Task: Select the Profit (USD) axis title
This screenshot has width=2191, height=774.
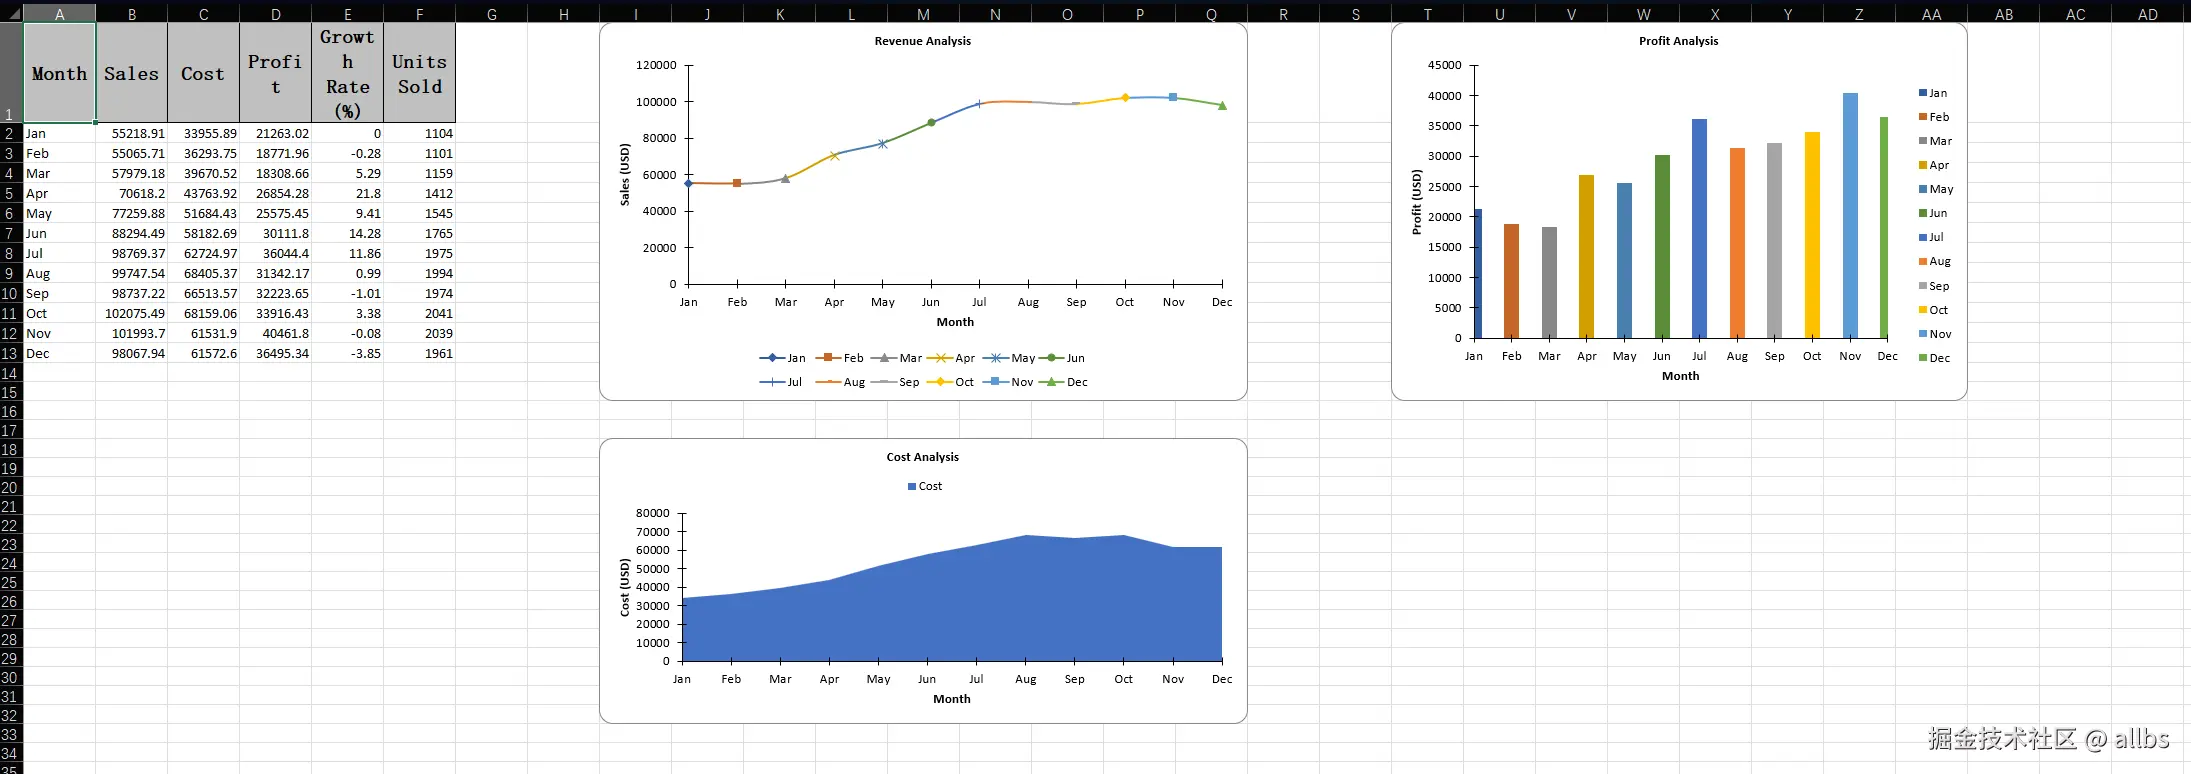Action: tap(1416, 202)
